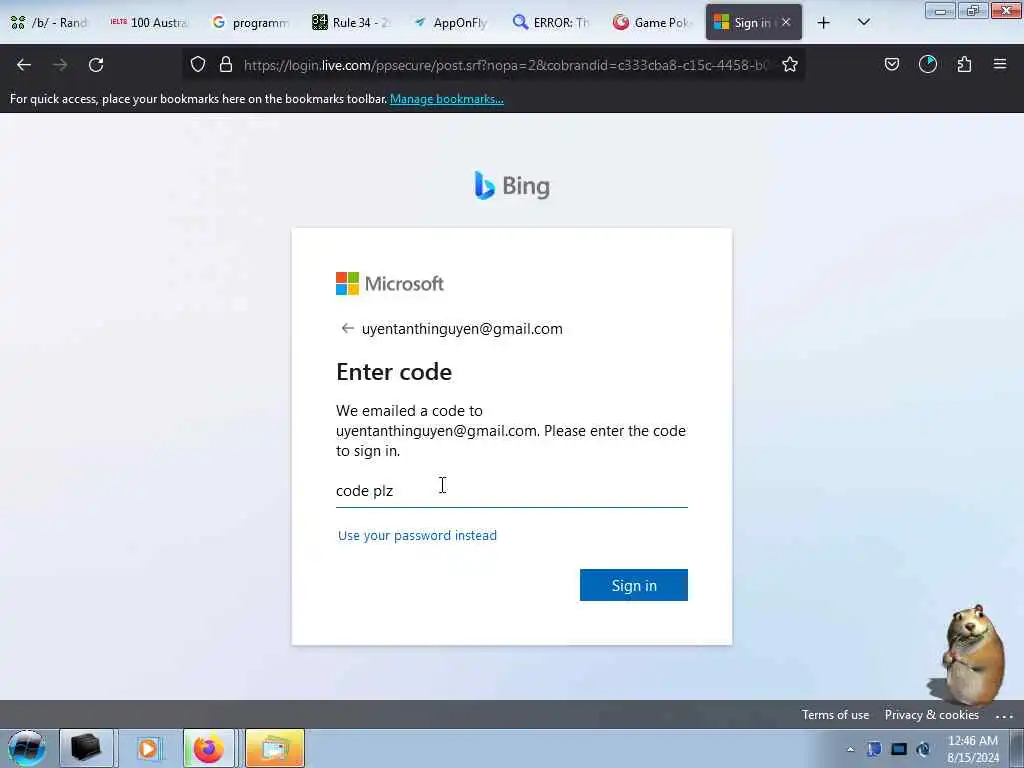Click the code input field
This screenshot has height=768, width=1024.
pyautogui.click(x=511, y=491)
